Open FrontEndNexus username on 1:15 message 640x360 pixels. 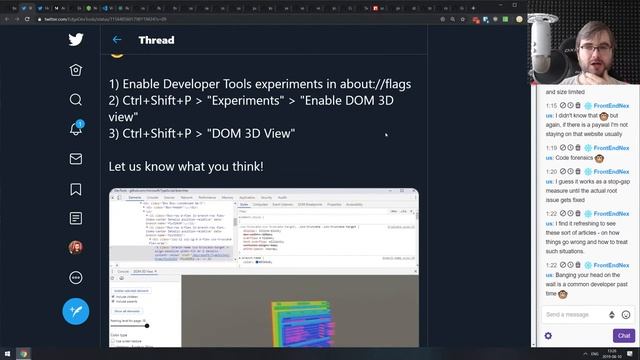611,106
